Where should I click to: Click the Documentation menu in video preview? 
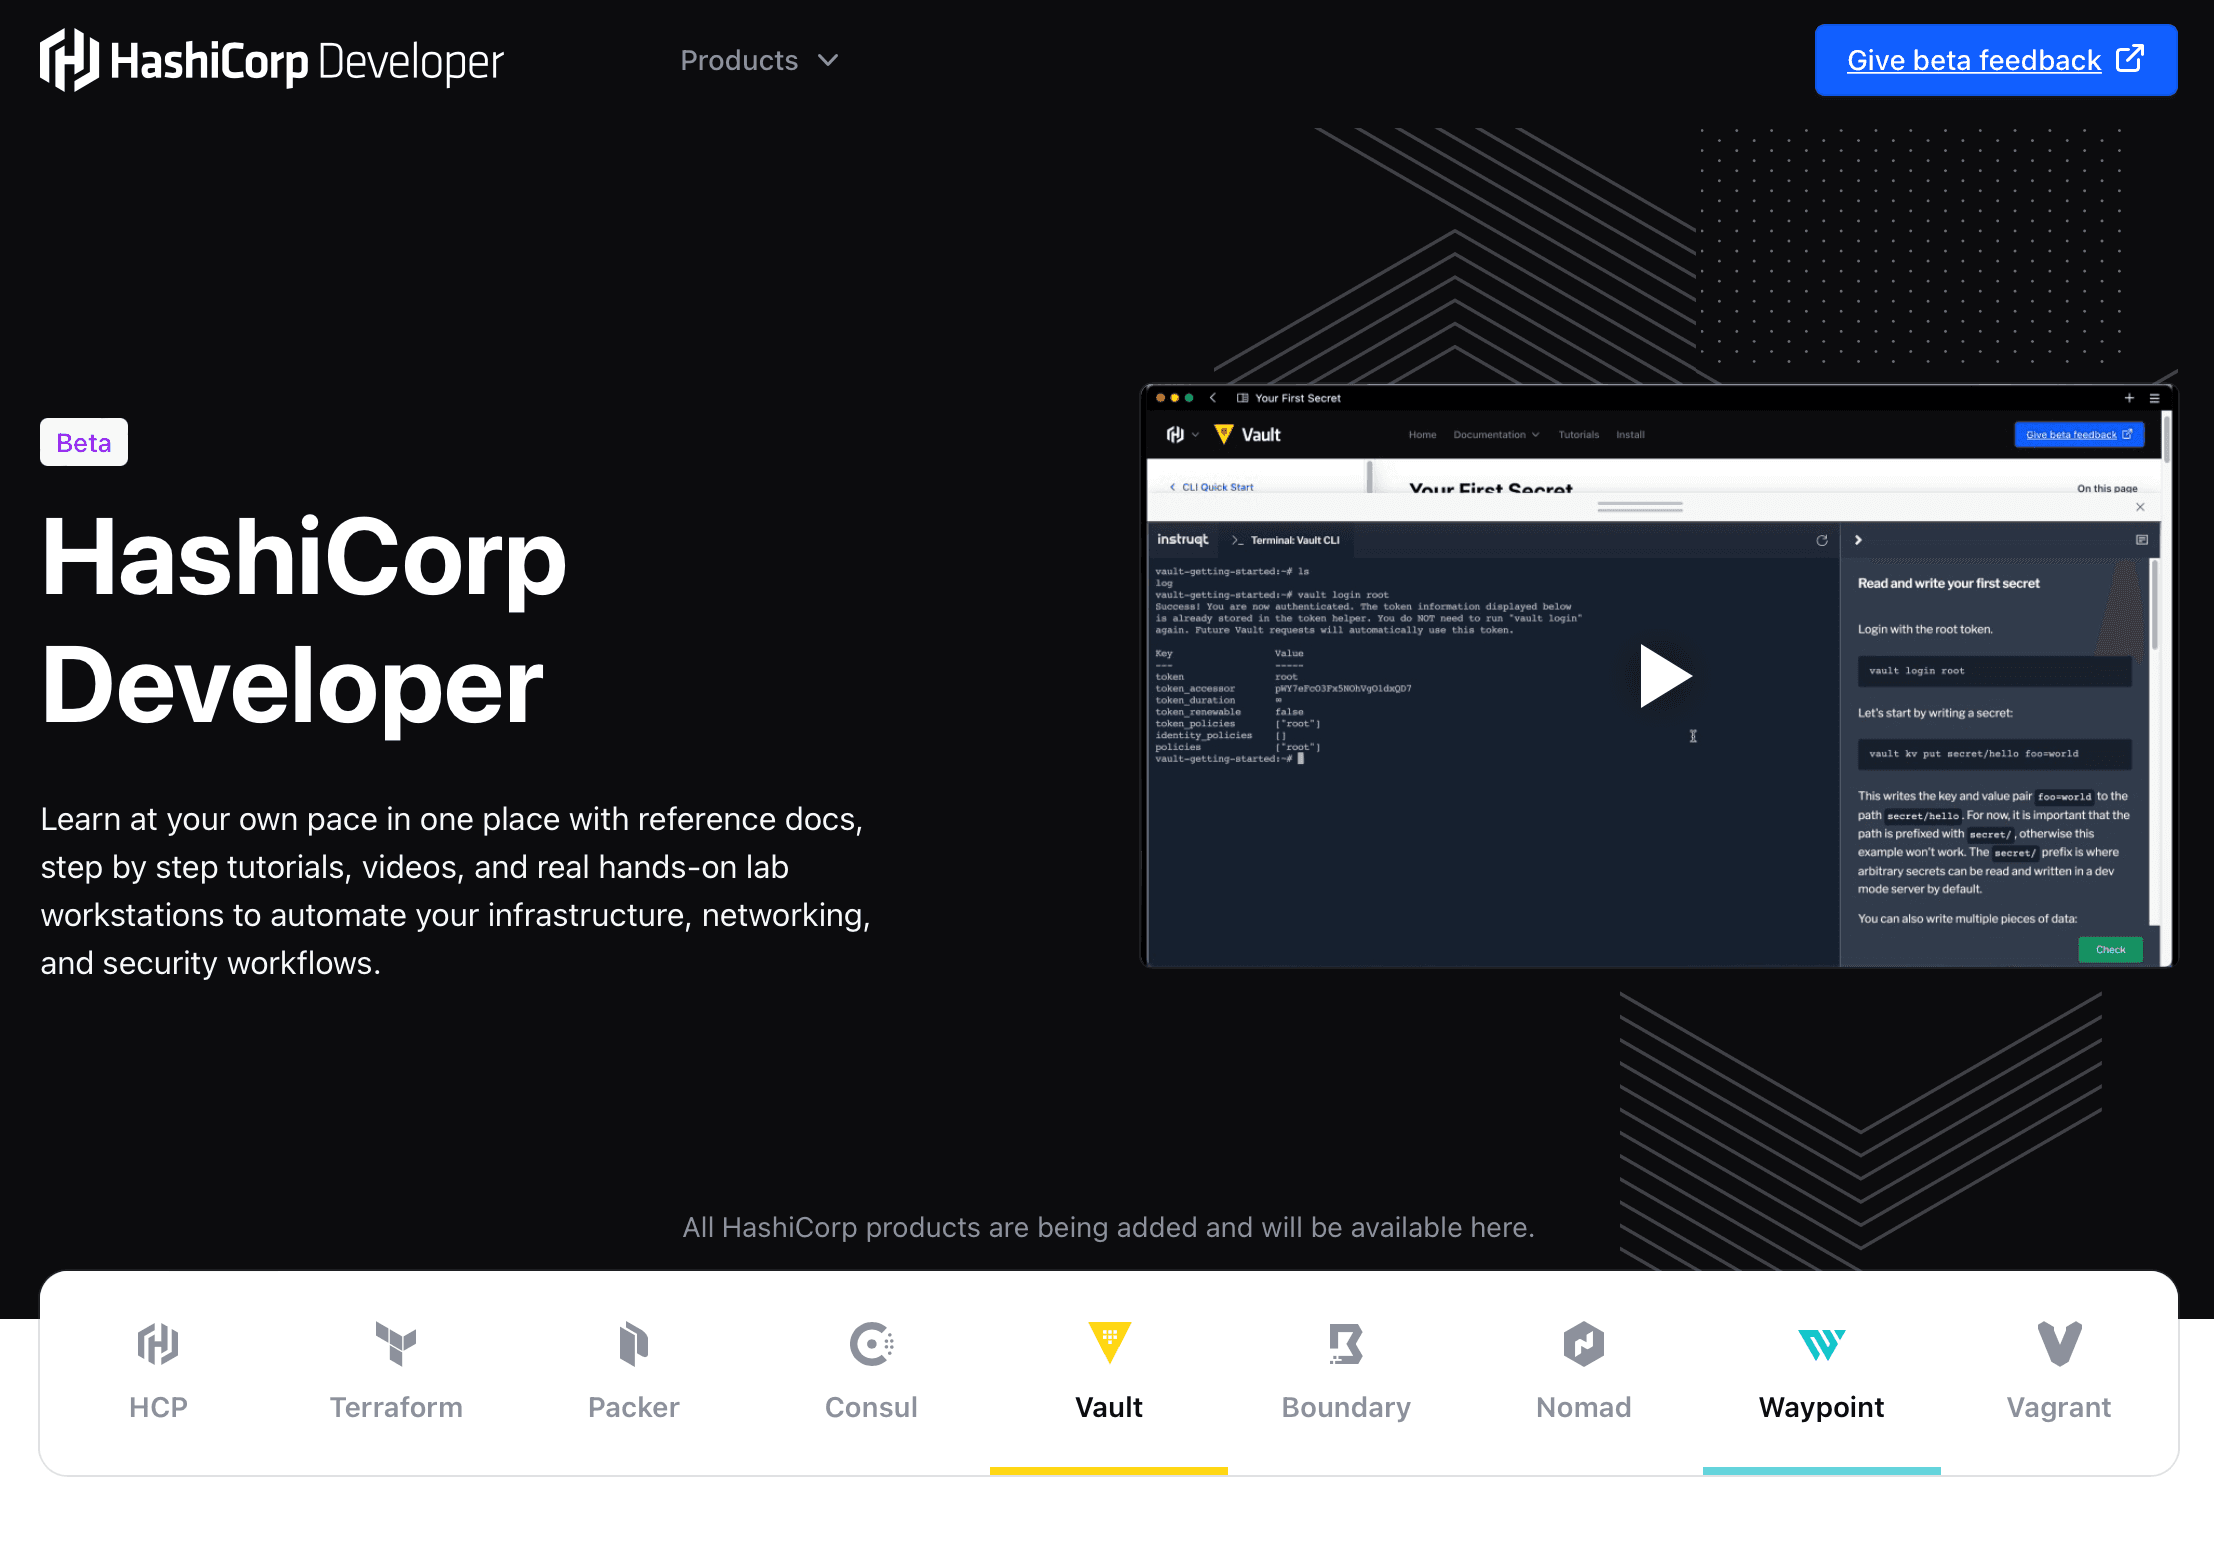1496,434
